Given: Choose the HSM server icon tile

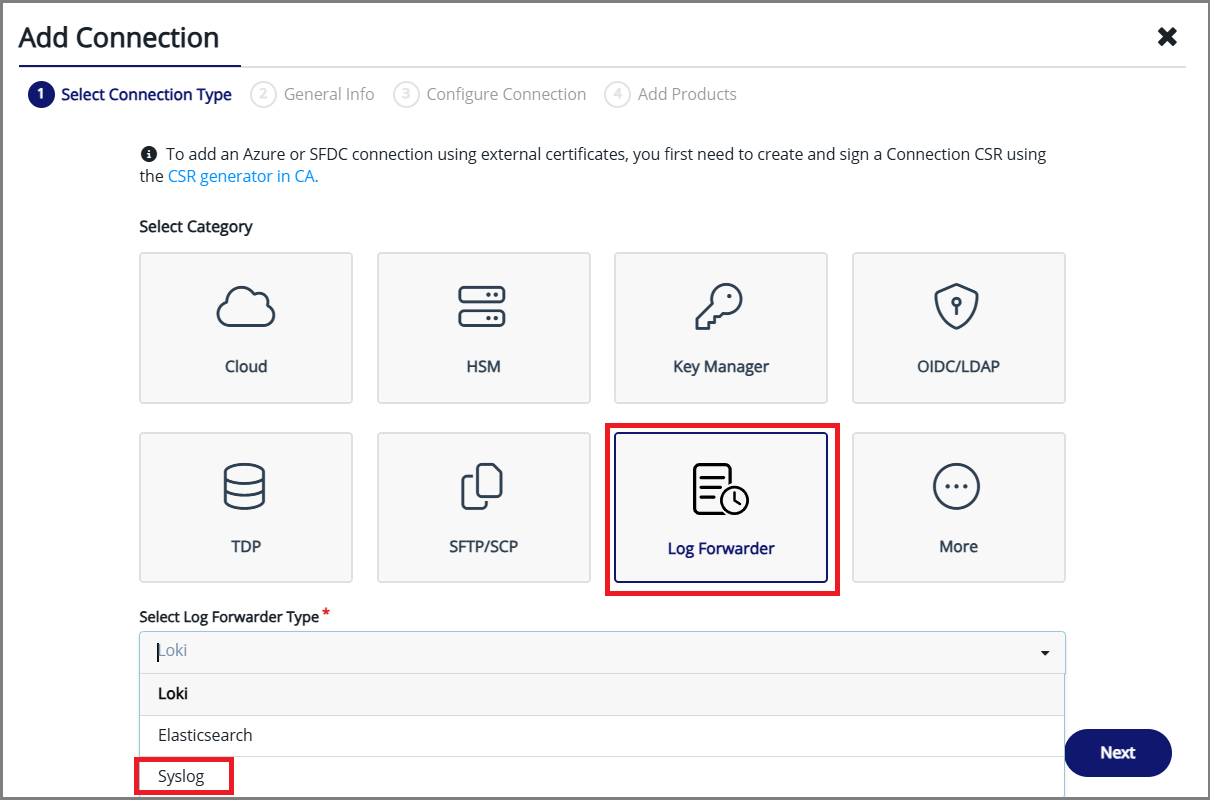Looking at the screenshot, I should [482, 308].
